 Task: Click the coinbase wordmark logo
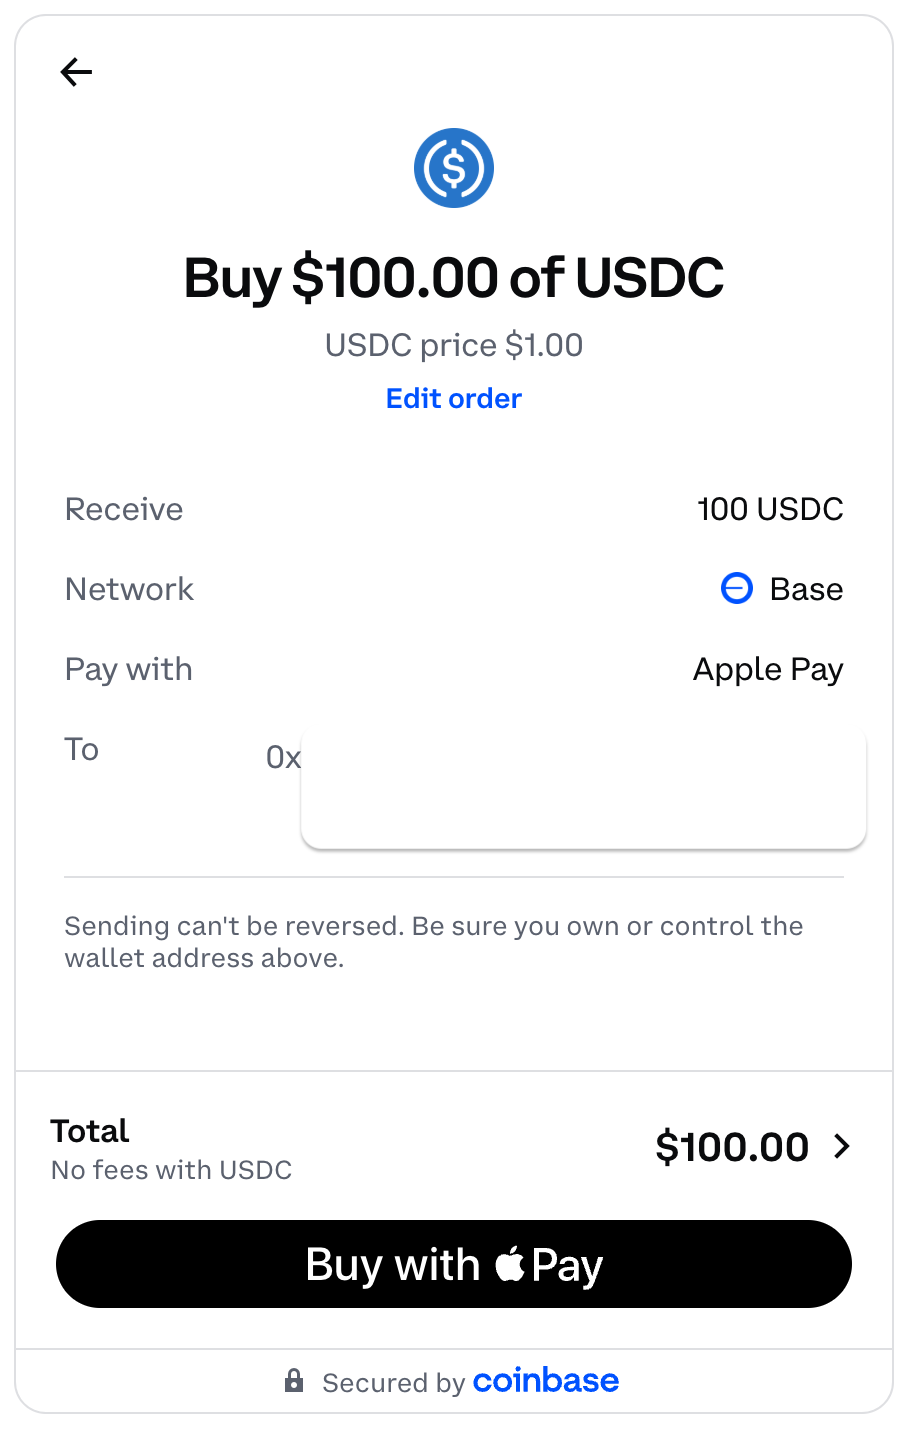[x=546, y=1381]
